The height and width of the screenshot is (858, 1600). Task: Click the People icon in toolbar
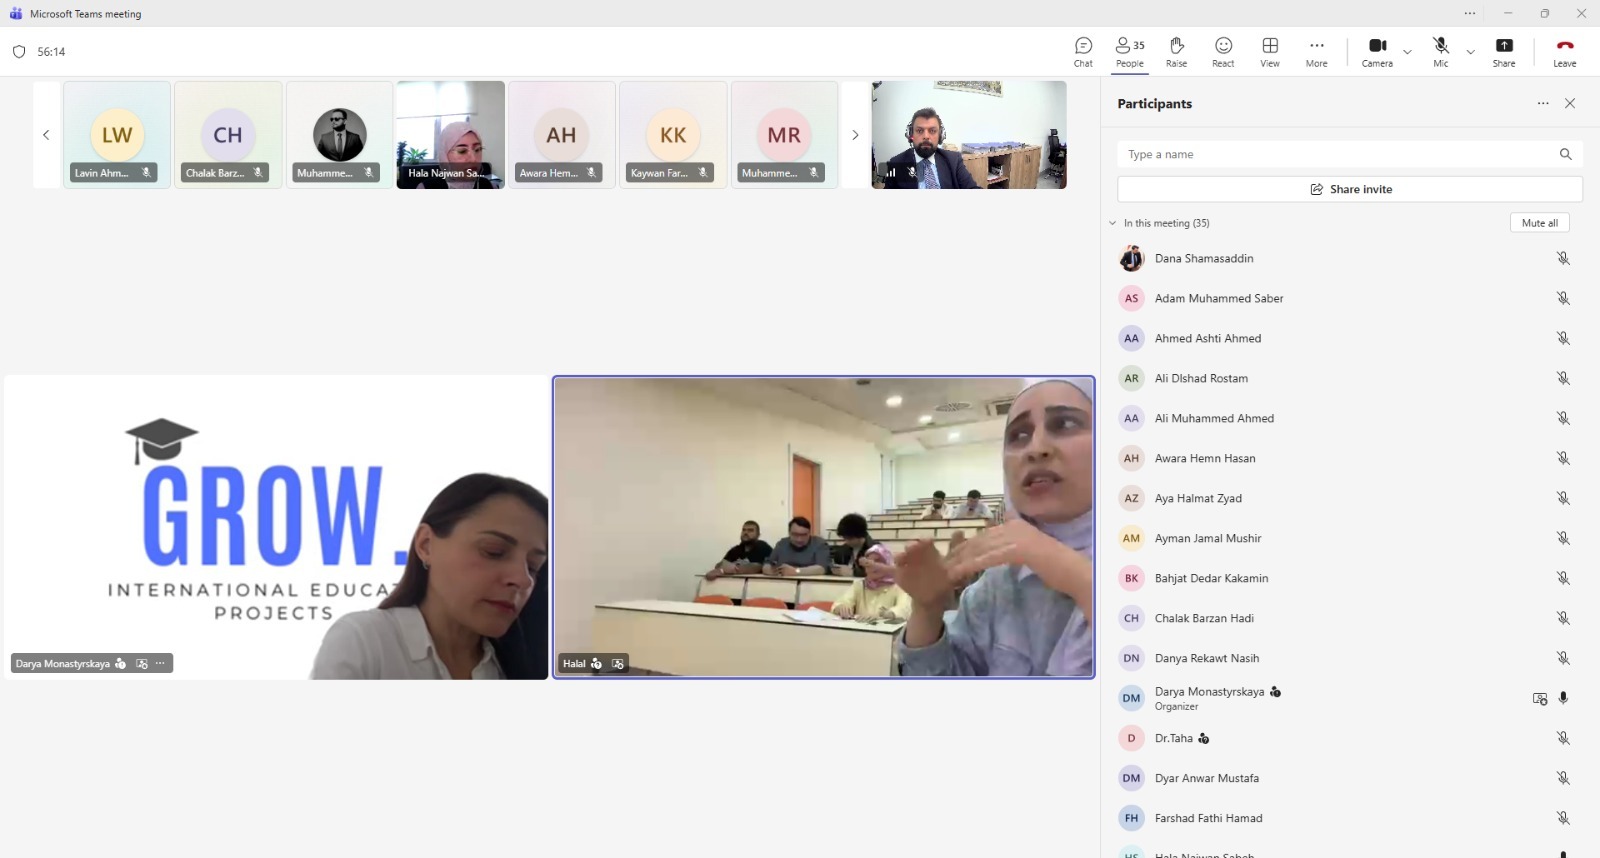[x=1130, y=52]
